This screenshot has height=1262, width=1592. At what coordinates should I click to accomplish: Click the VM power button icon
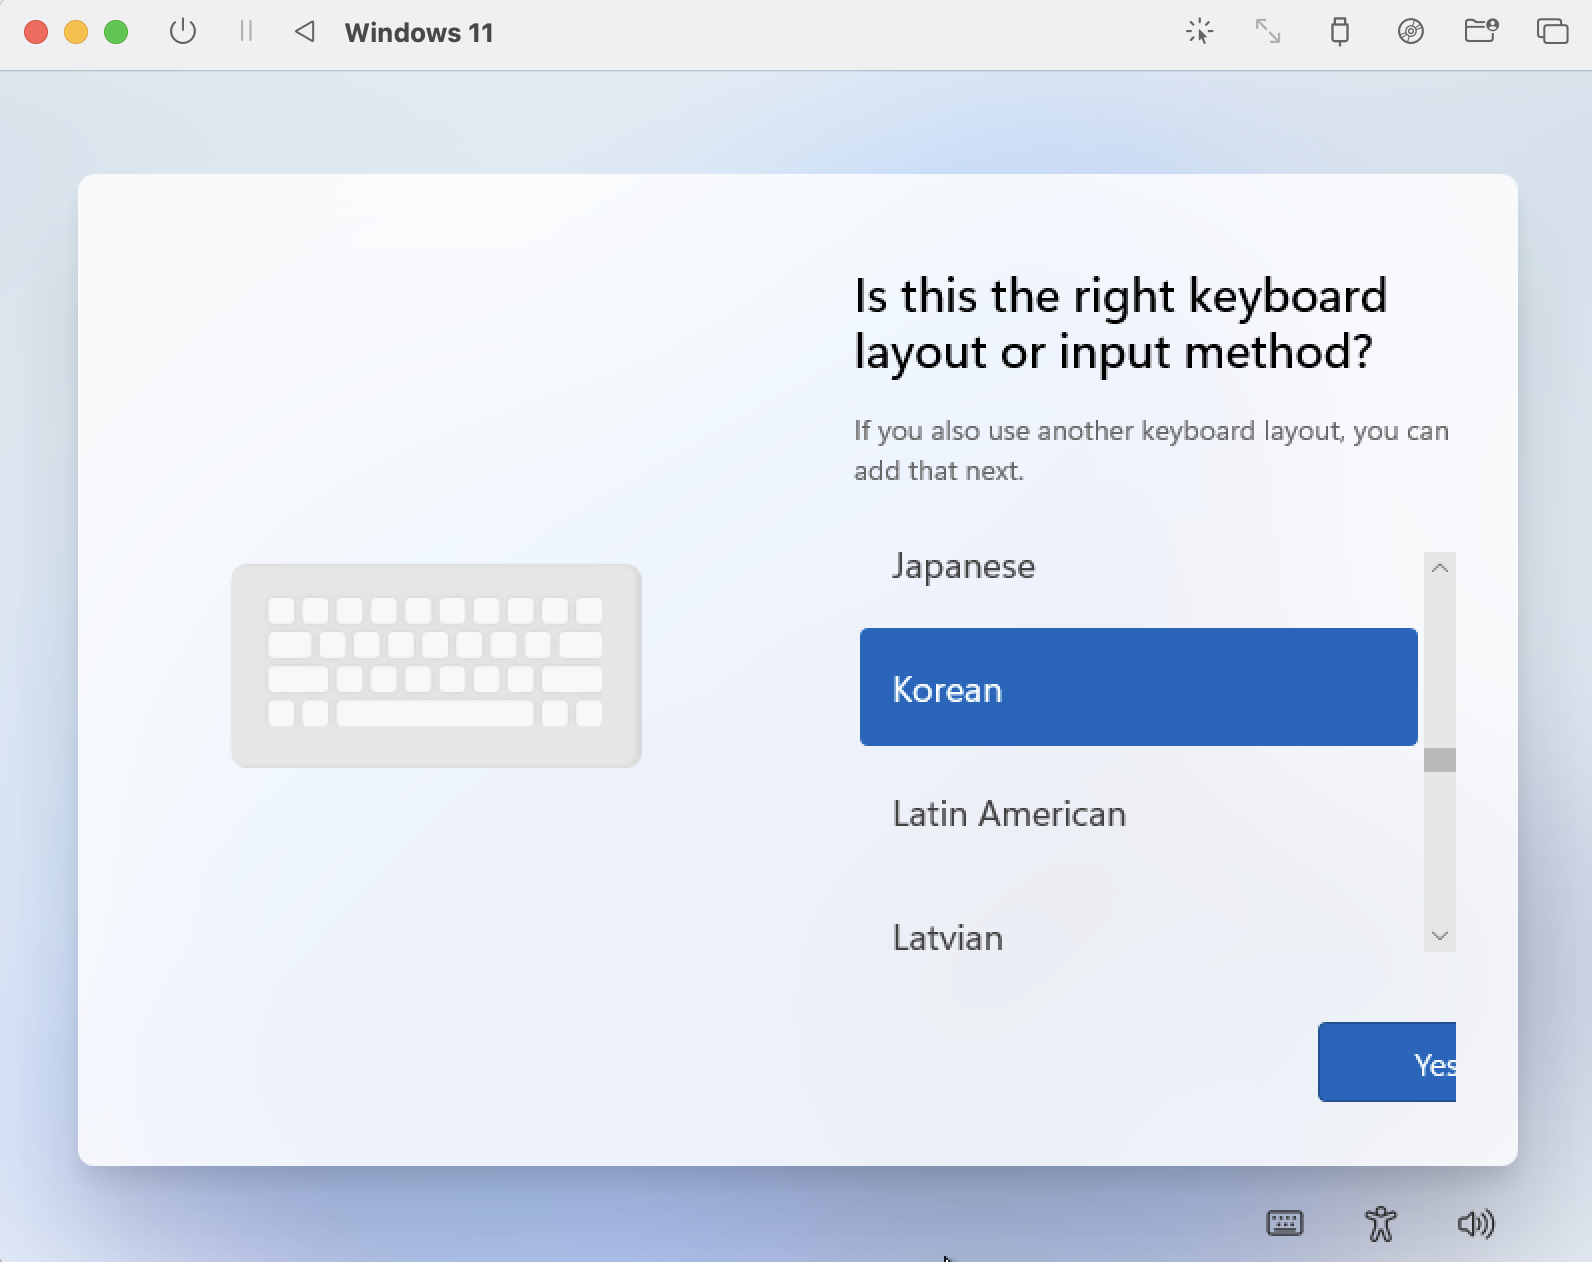183,32
